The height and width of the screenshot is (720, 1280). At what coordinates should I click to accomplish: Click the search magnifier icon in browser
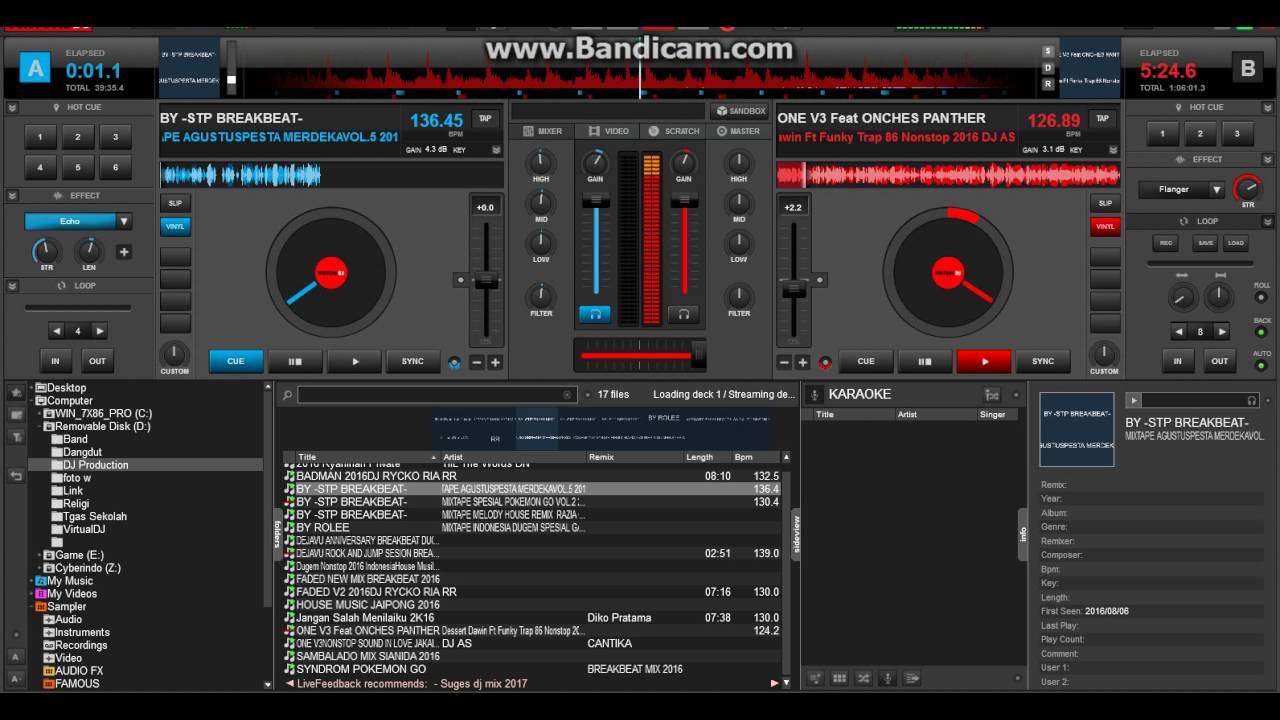pos(286,395)
